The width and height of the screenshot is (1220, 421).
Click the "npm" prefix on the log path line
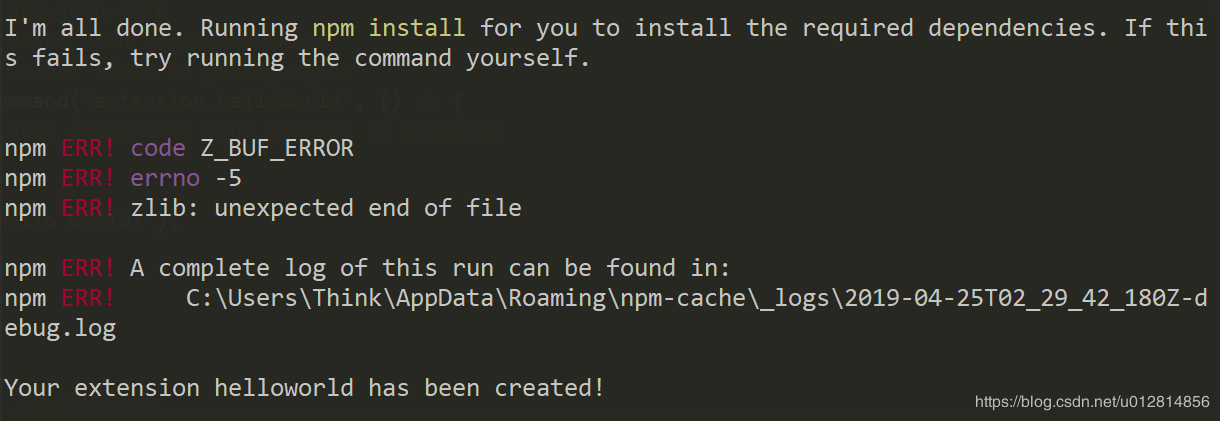click(25, 298)
